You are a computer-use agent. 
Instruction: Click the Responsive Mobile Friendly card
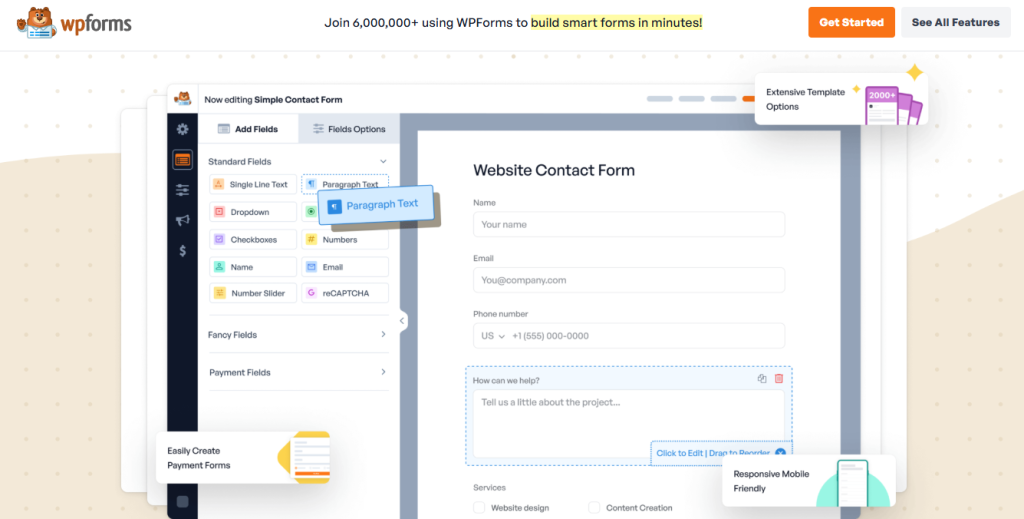tap(808, 480)
